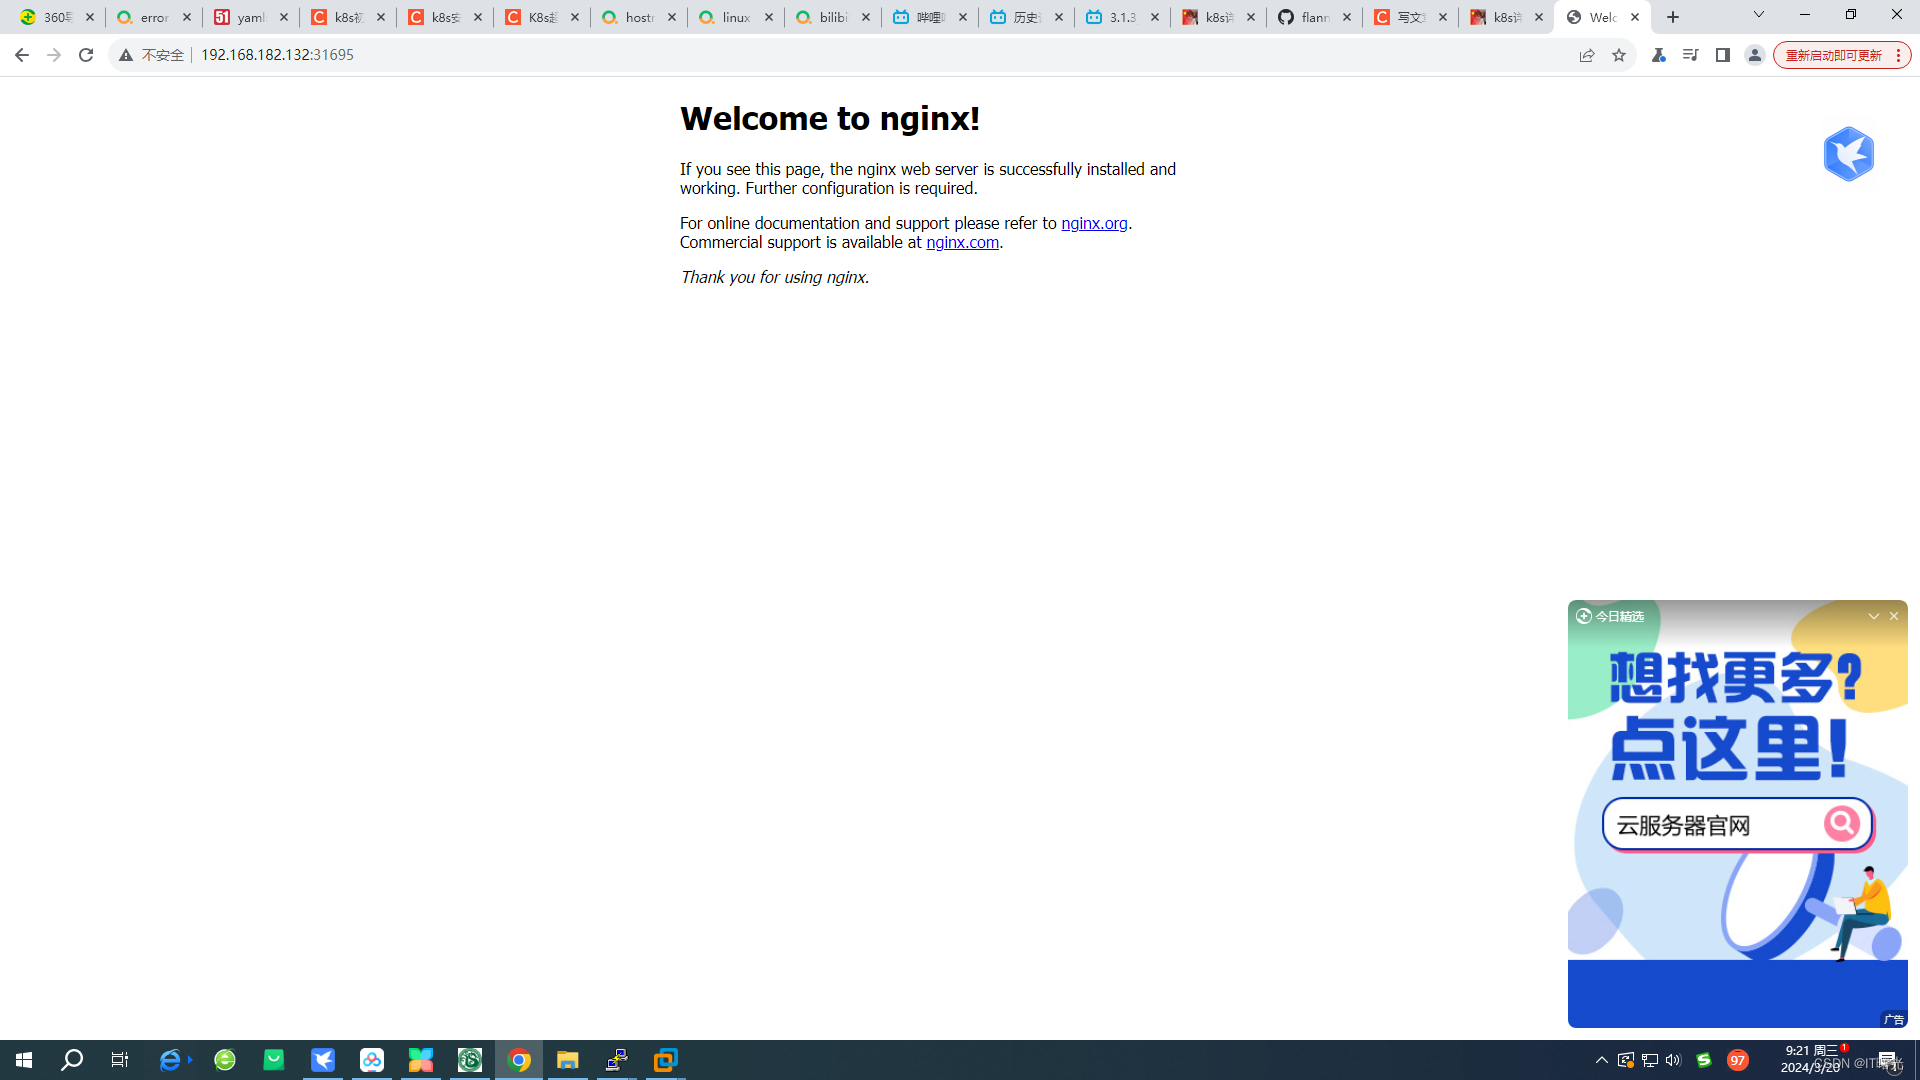Screen dimensions: 1920x1080
Task: Collapse the ad popup with chevron
Action: [1874, 616]
